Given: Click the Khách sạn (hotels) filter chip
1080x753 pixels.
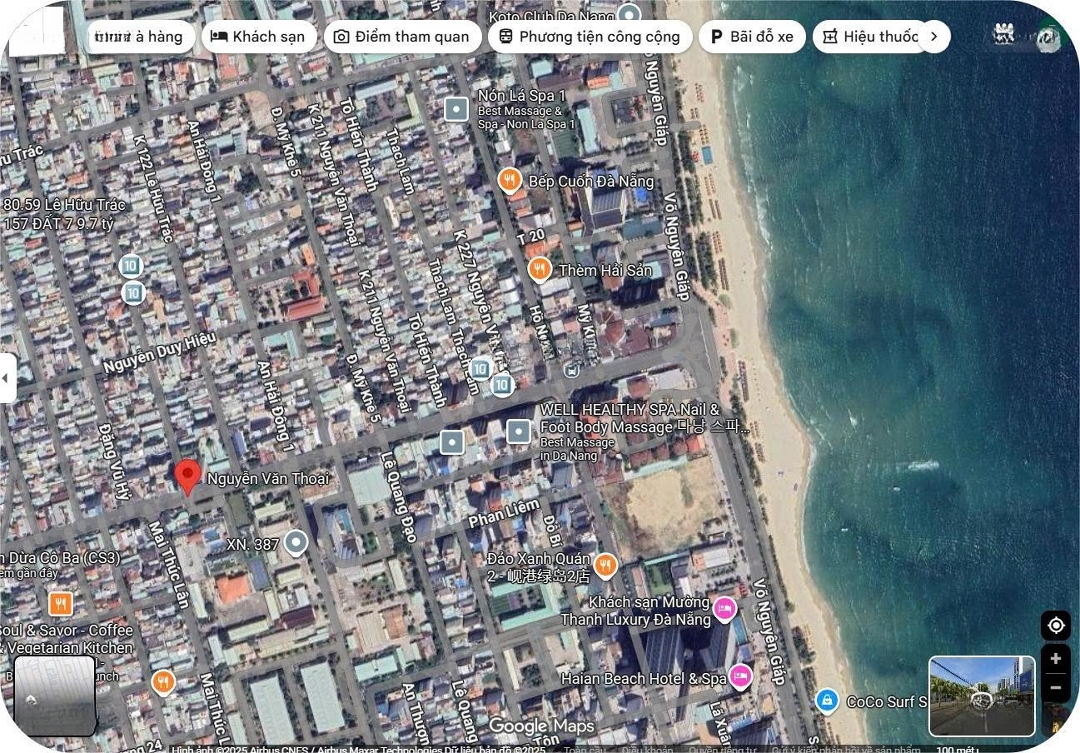Looking at the screenshot, I should (x=260, y=37).
